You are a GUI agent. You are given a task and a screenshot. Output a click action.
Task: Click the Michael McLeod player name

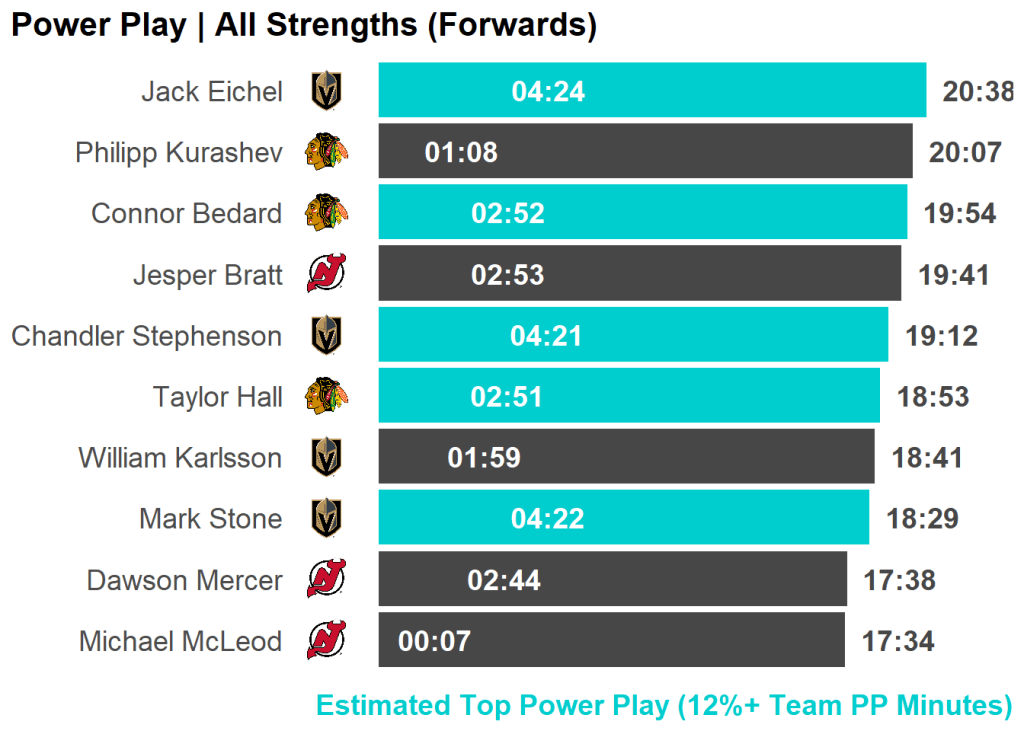coord(181,641)
